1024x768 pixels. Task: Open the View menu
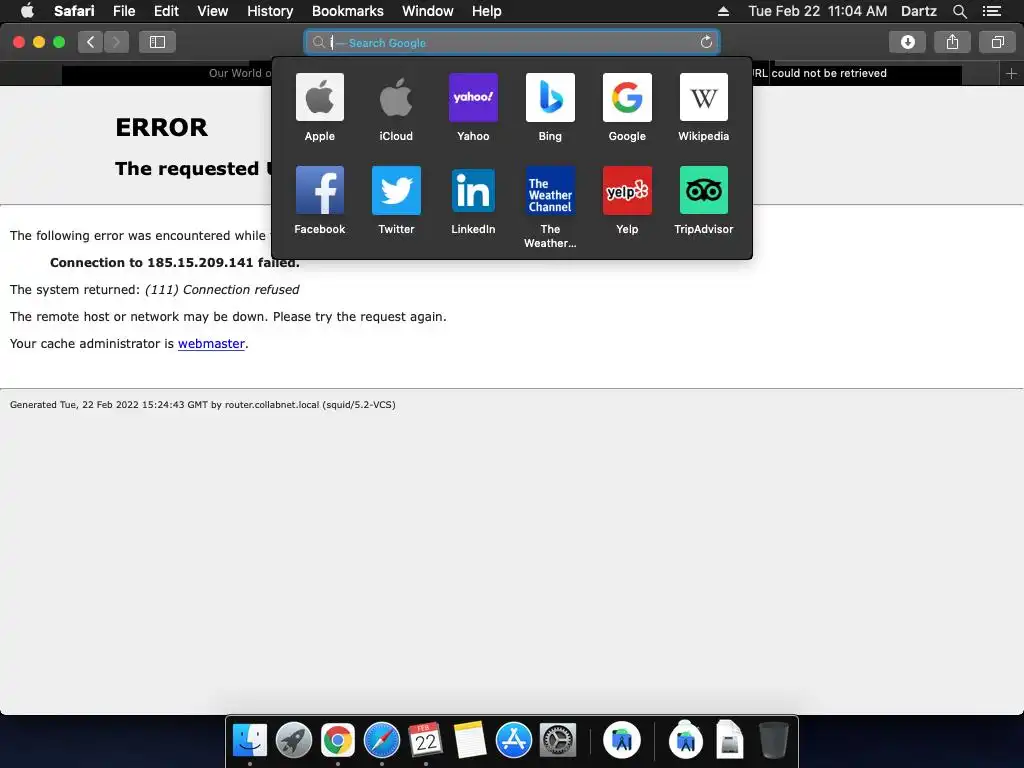213,11
